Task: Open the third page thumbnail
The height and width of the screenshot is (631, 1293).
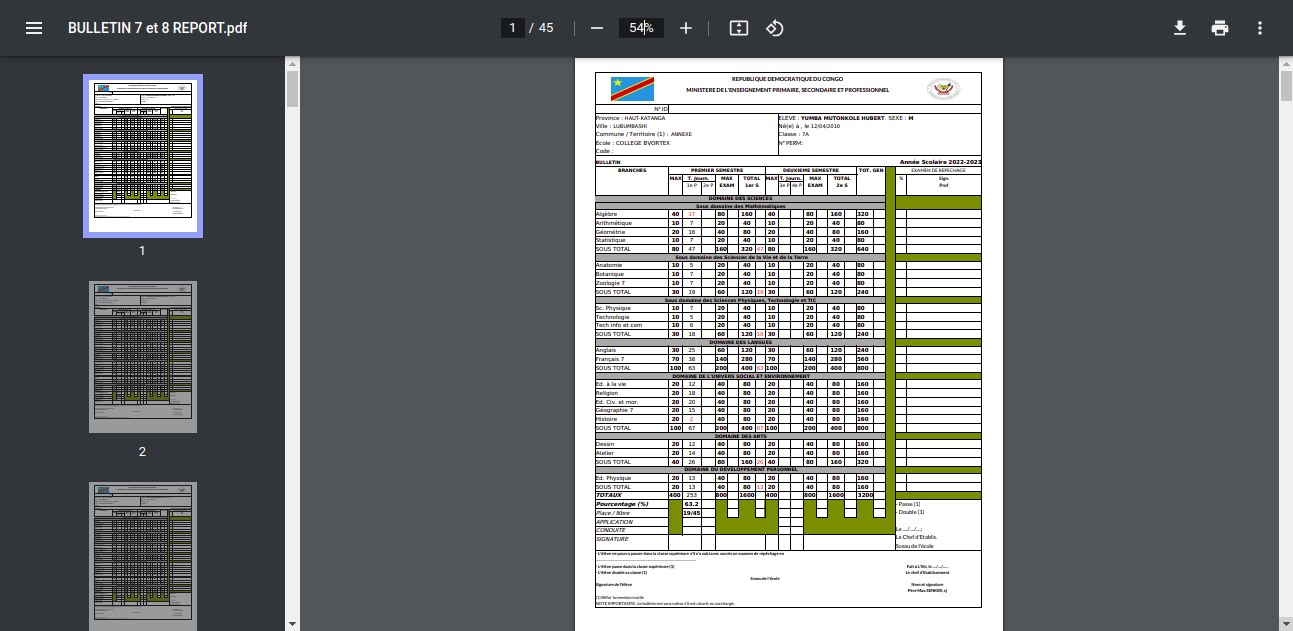Action: [x=142, y=556]
